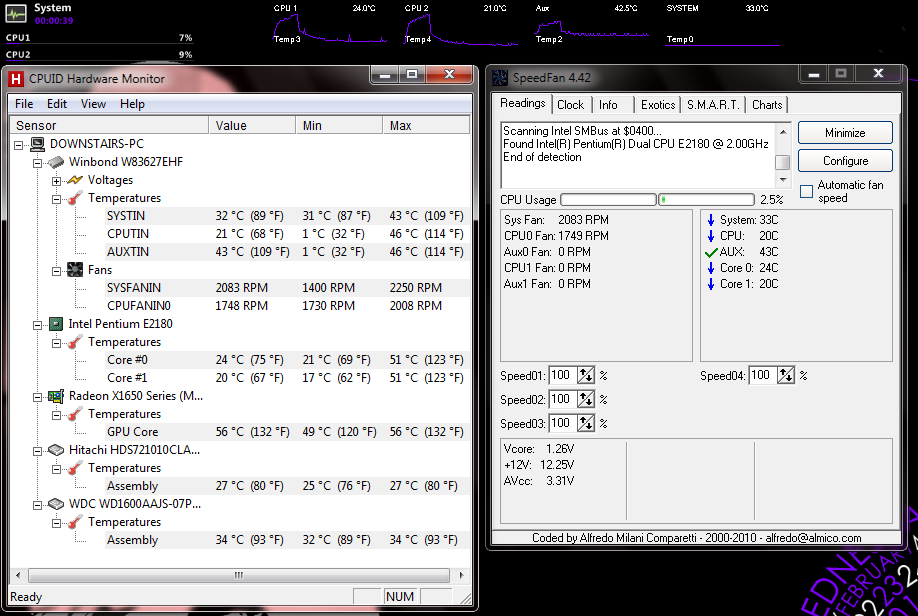918x616 pixels.
Task: Click the Sensor column header
Action: point(109,126)
